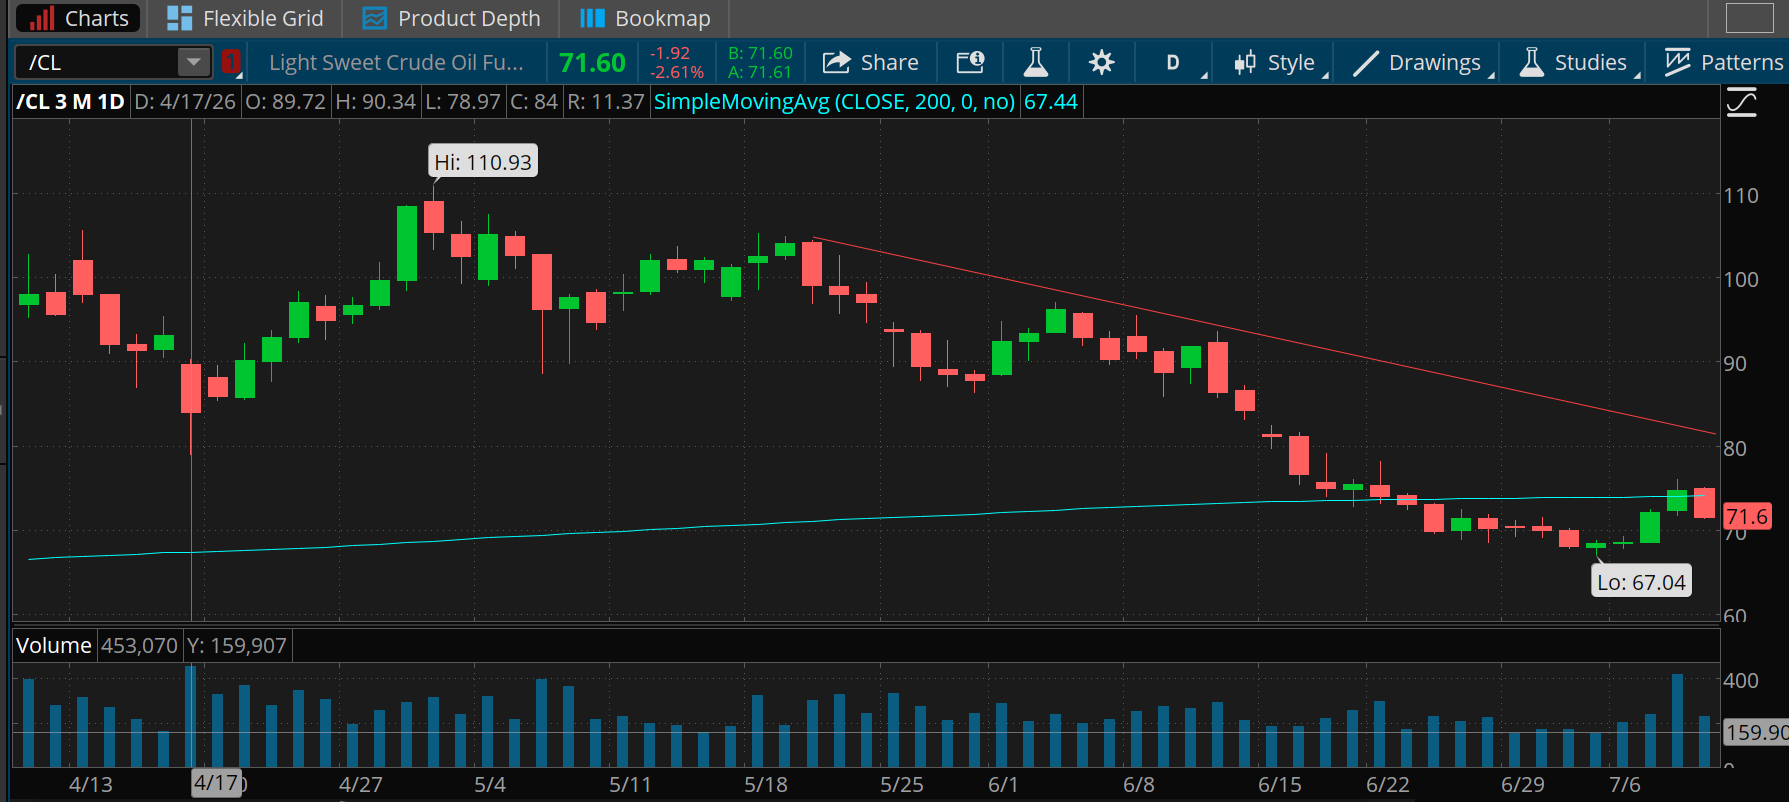Click the Hi: 110.93 price bubble
This screenshot has width=1789, height=802.
point(483,162)
